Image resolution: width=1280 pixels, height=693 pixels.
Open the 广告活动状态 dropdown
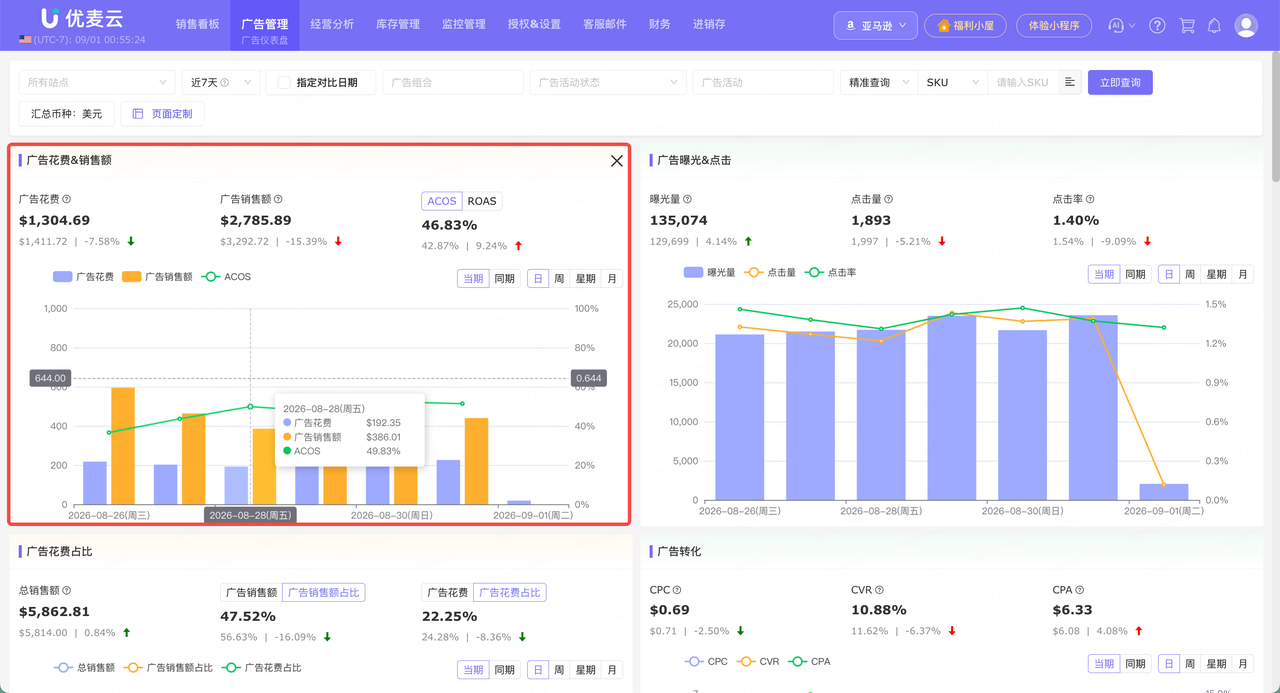pos(608,82)
